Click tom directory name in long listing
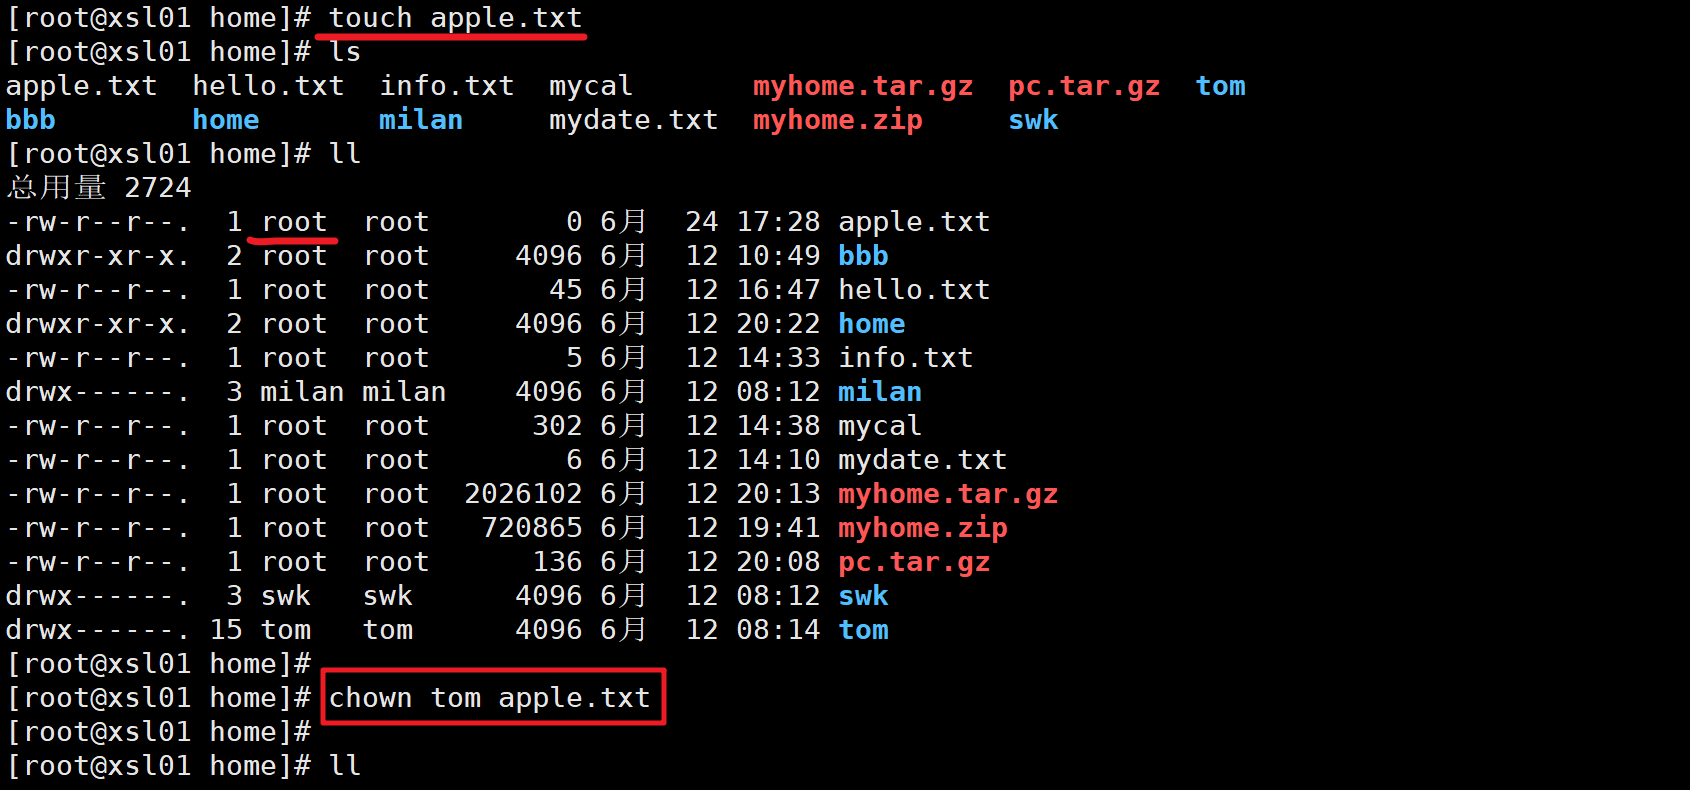This screenshot has height=790, width=1690. pyautogui.click(x=863, y=630)
